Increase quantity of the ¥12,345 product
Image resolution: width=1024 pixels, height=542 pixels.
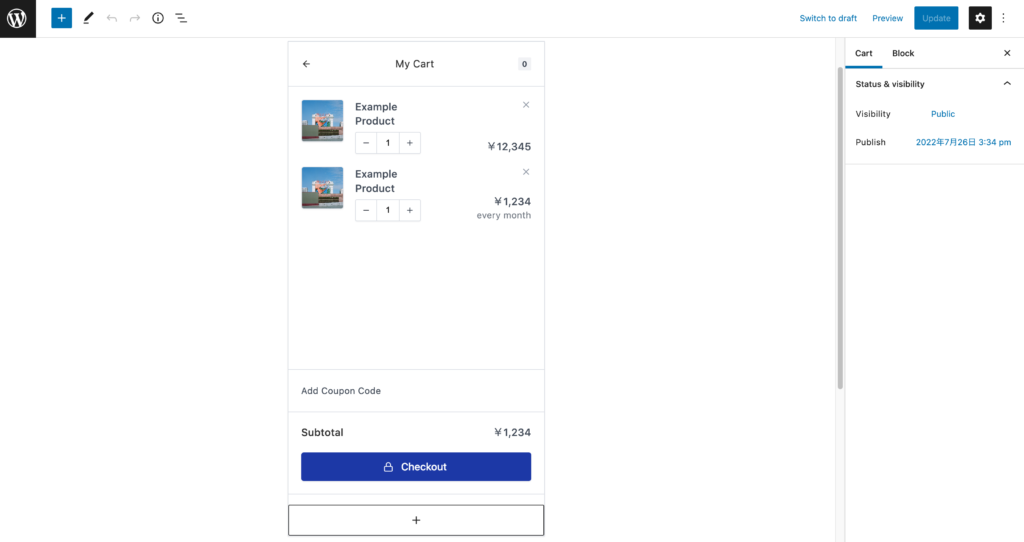pyautogui.click(x=409, y=143)
